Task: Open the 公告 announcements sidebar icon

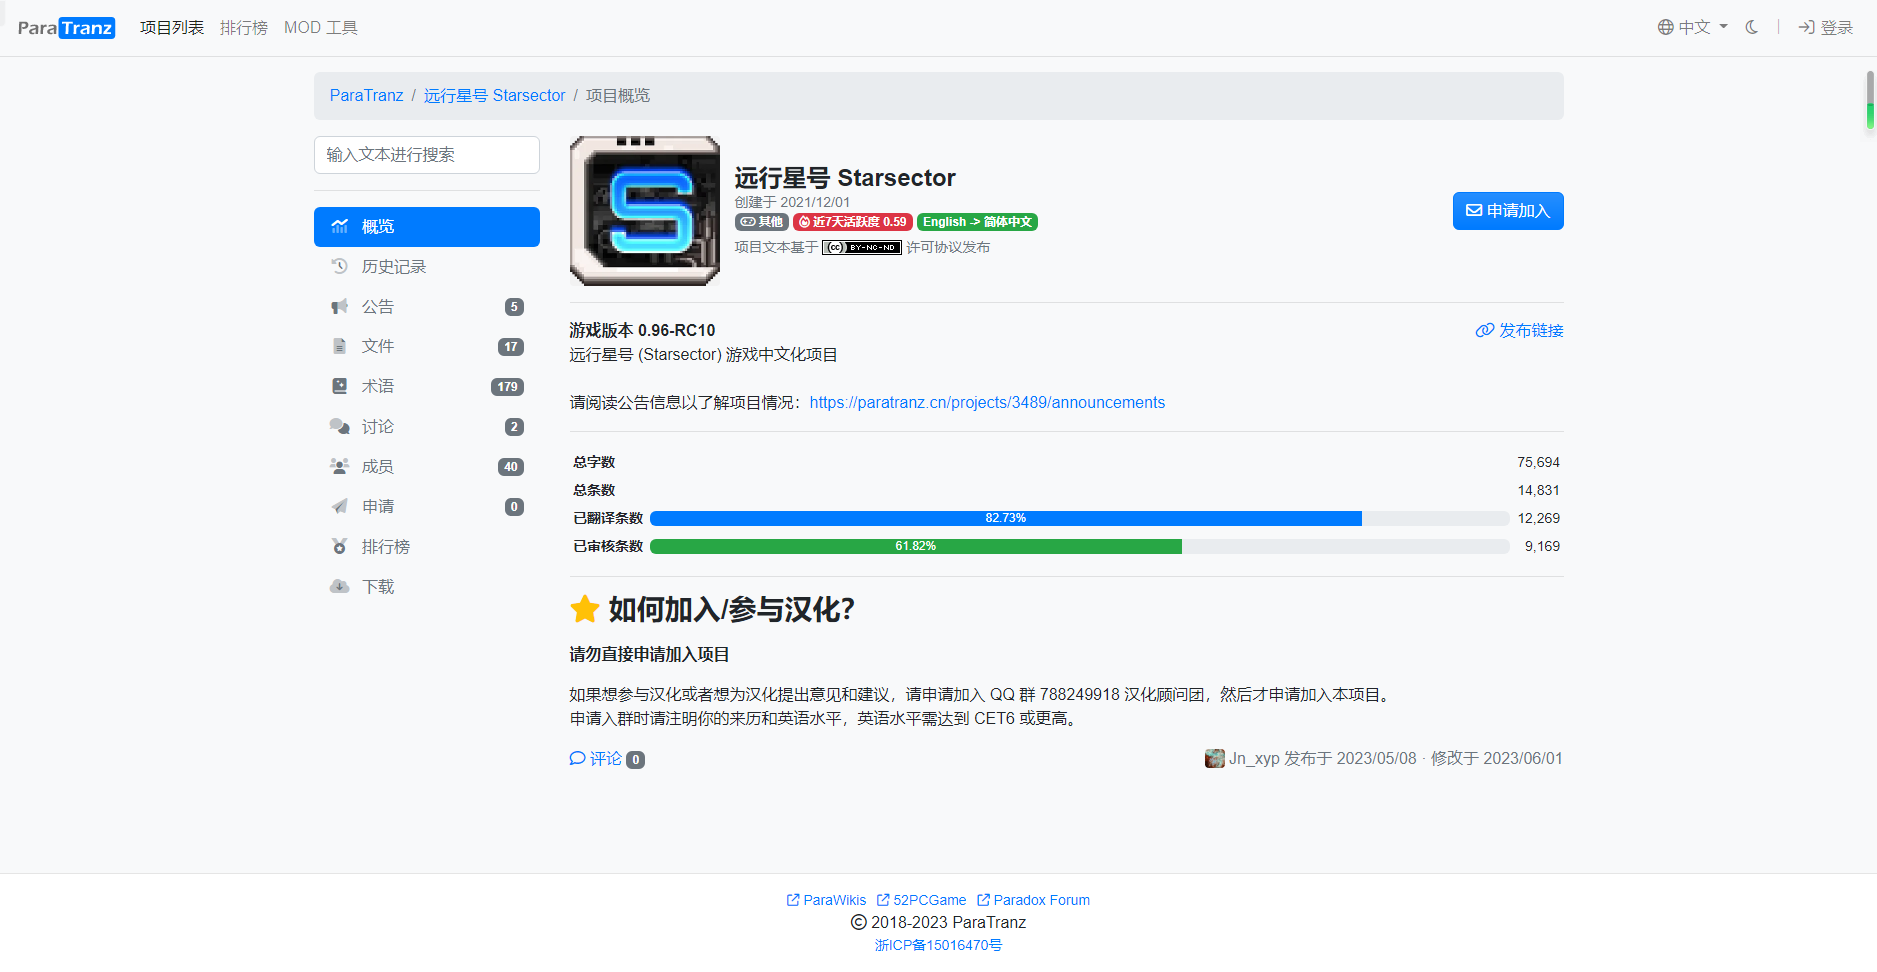Action: [340, 306]
